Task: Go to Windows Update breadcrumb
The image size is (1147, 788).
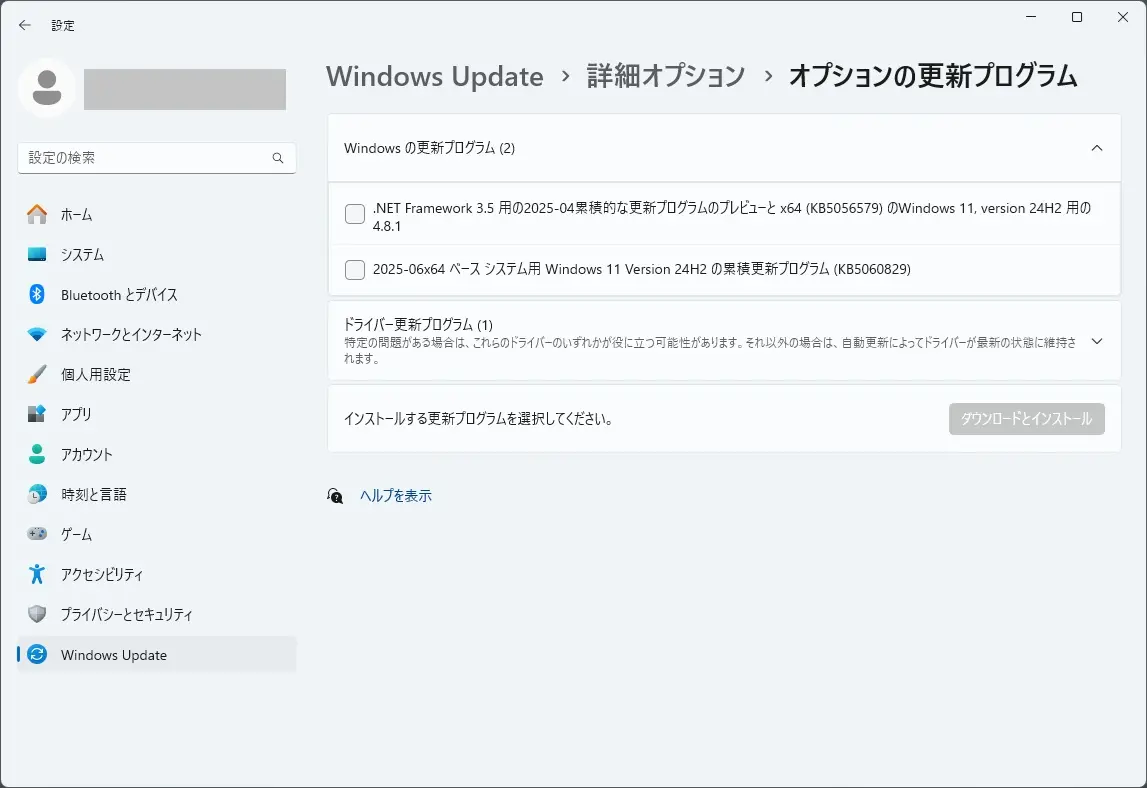Action: tap(435, 76)
